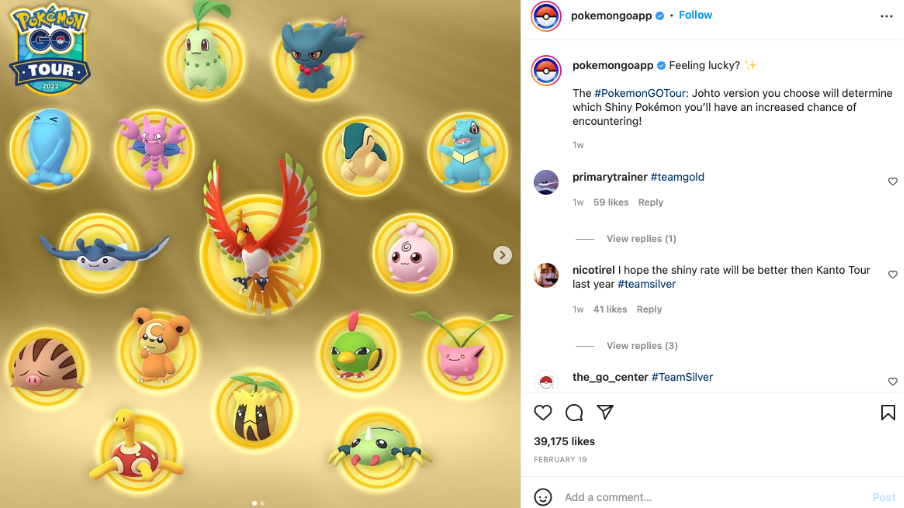
Task: Save the post with the bookmark icon
Action: 888,412
